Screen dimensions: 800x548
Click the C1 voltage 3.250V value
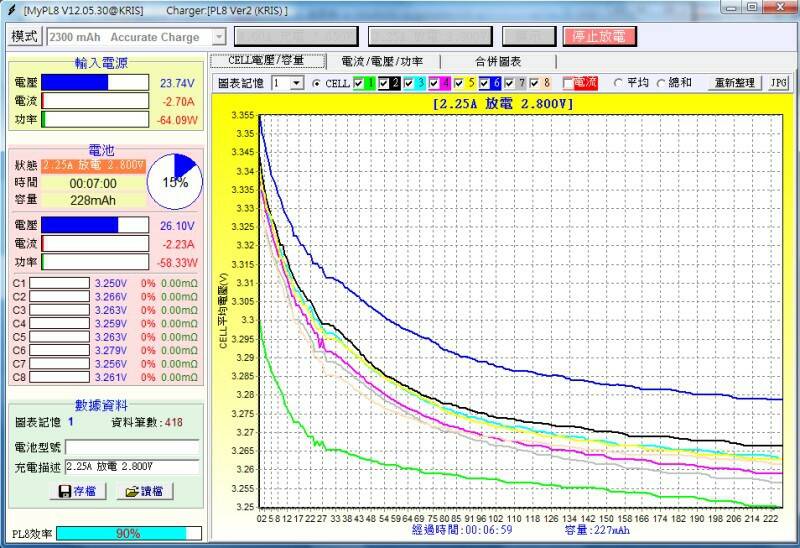[x=111, y=283]
